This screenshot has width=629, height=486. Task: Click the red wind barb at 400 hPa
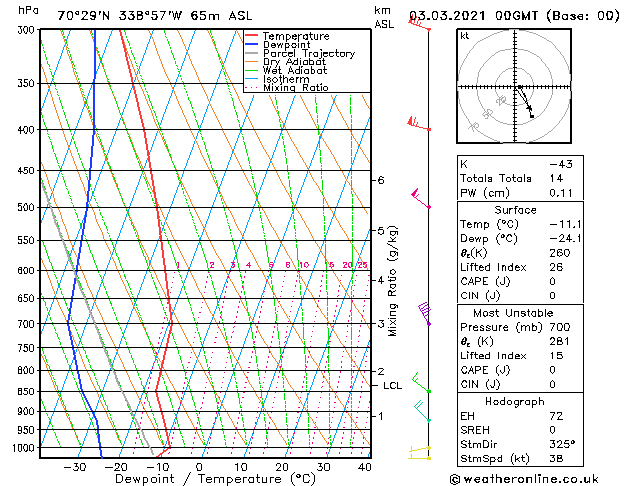pos(419,124)
